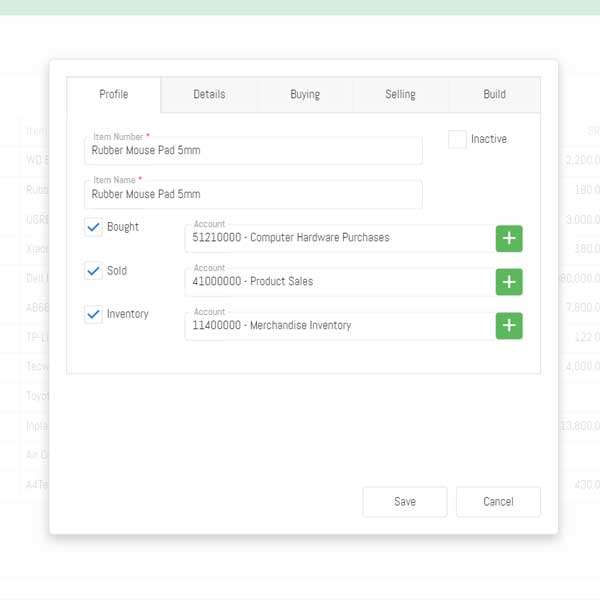Viewport: 600px width, 600px height.
Task: Click the Item Number input field
Action: (253, 151)
